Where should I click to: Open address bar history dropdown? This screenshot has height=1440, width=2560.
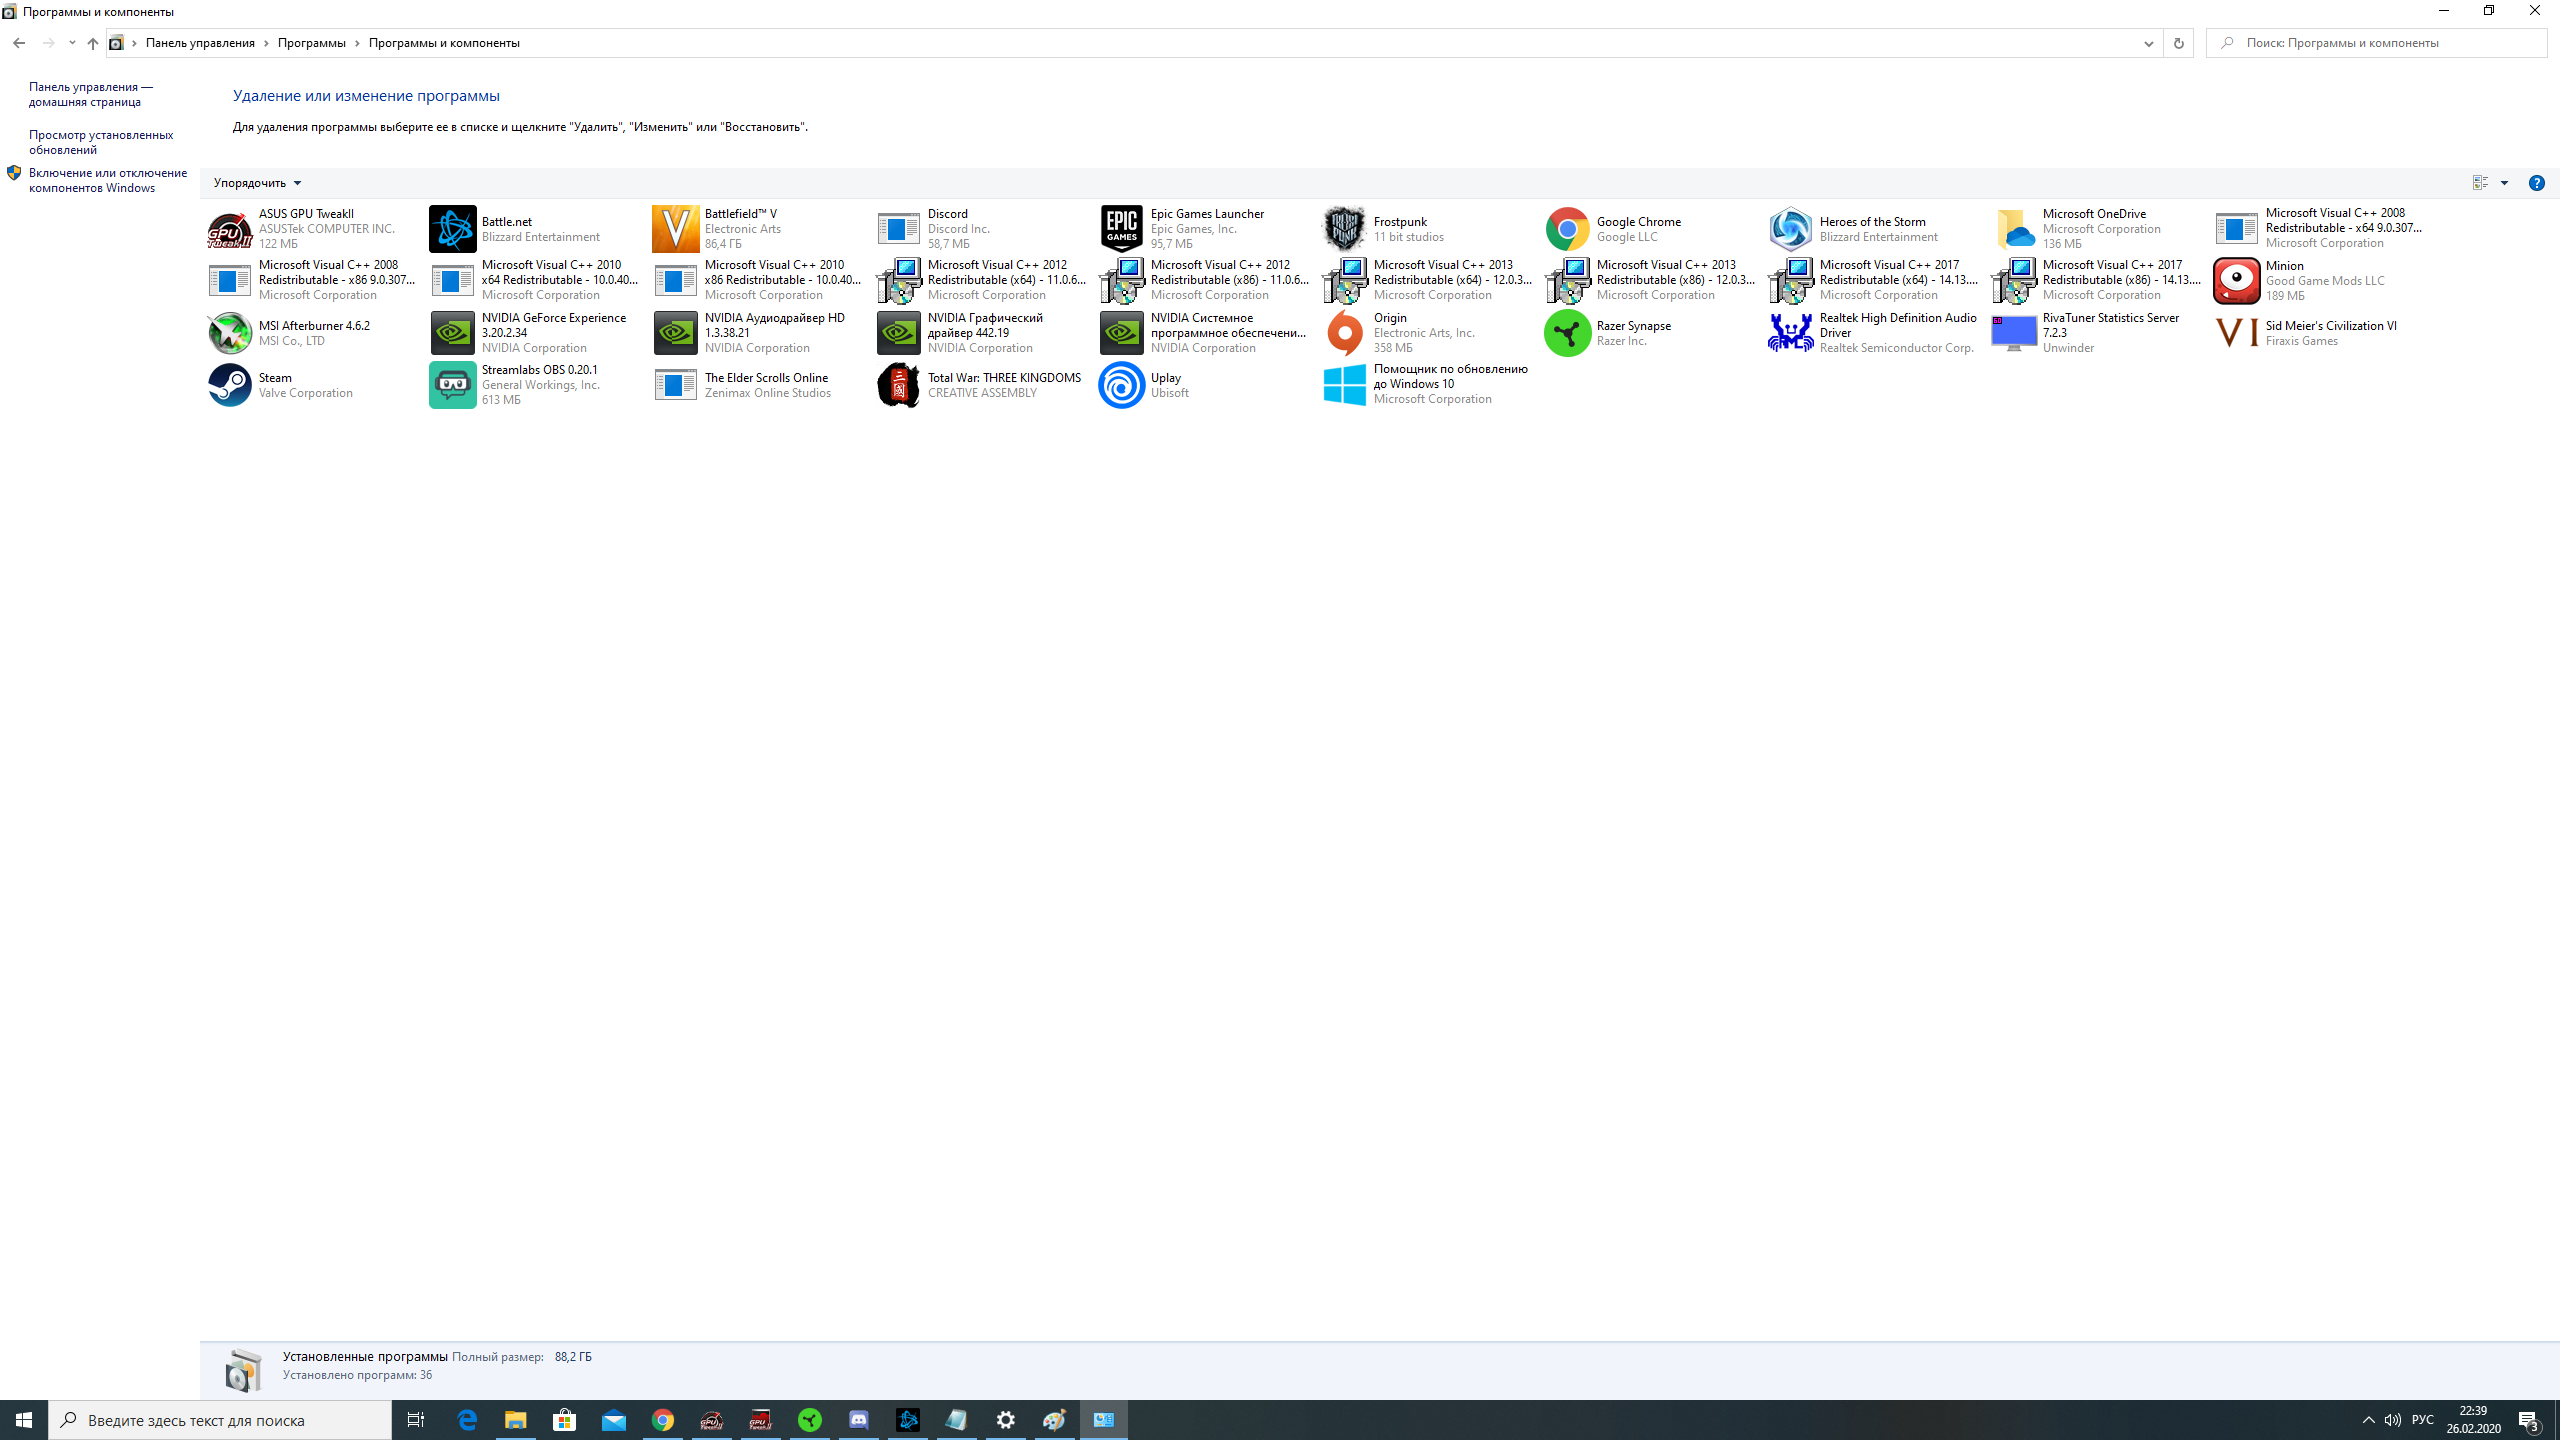click(2148, 43)
